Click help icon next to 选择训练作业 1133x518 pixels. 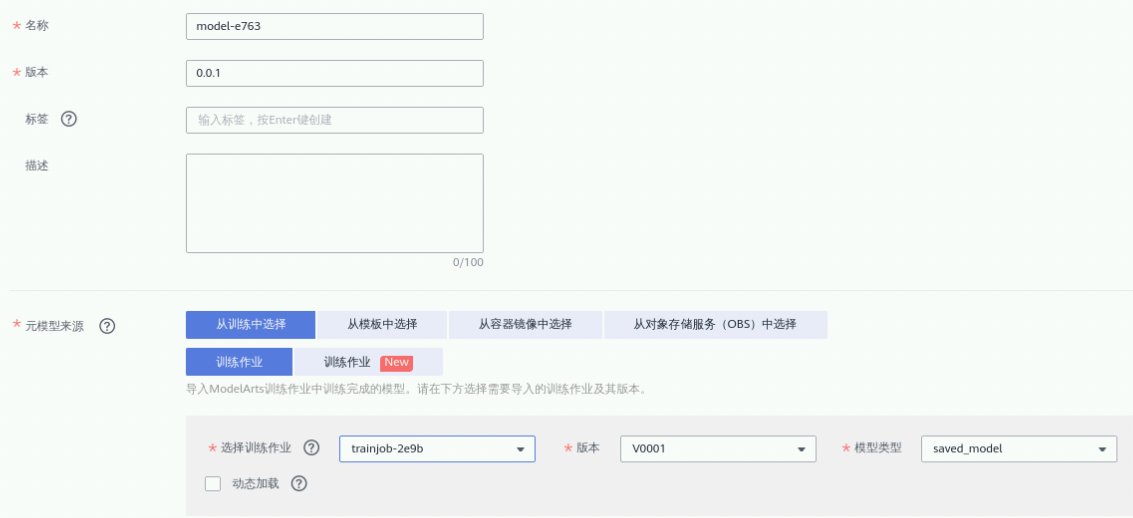coord(311,448)
